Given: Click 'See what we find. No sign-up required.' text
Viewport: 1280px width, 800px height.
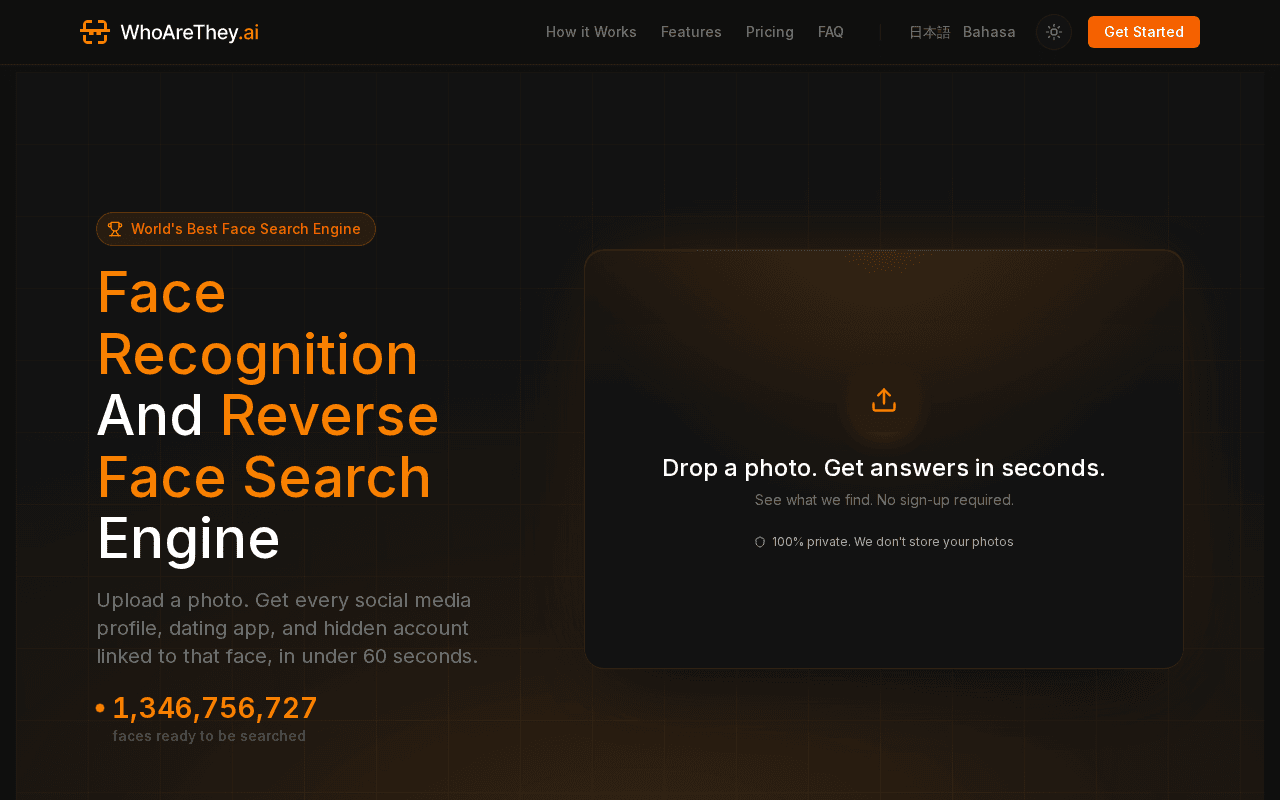Looking at the screenshot, I should [x=884, y=500].
